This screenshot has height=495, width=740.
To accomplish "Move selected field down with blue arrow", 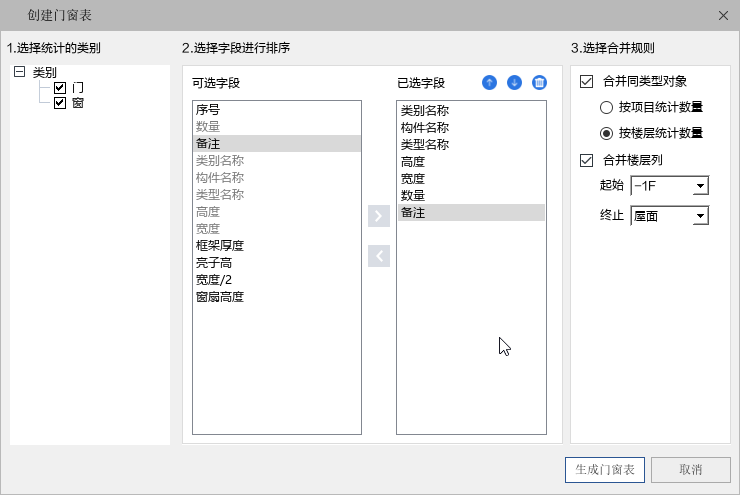I will (x=514, y=83).
